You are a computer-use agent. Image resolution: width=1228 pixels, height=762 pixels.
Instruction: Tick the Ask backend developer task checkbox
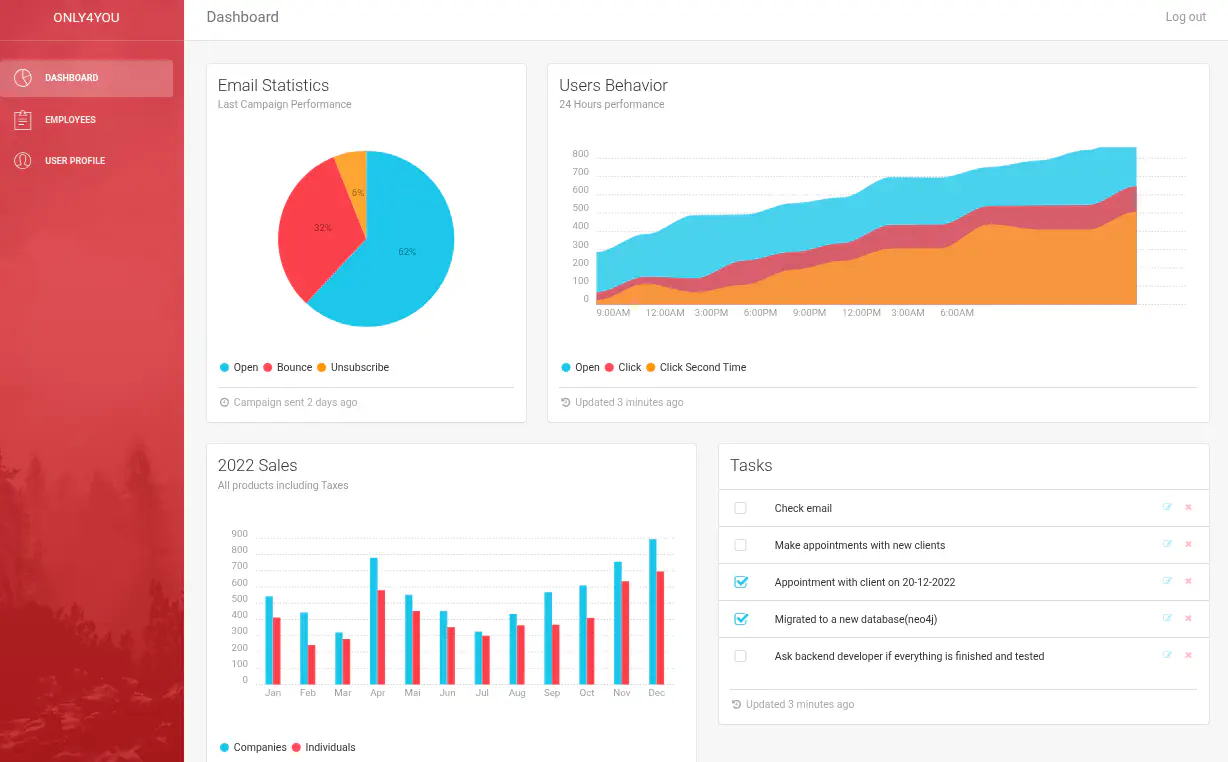pos(740,656)
